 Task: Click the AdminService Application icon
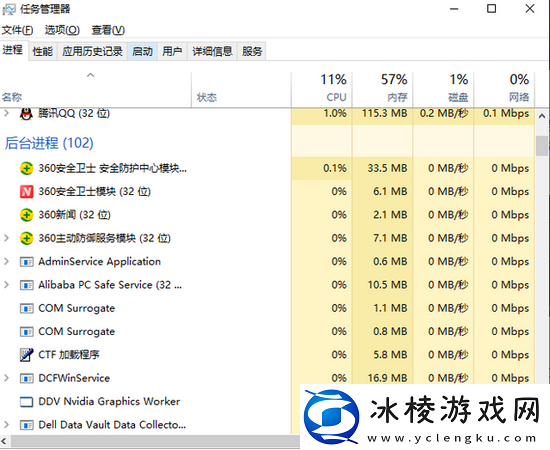point(26,262)
